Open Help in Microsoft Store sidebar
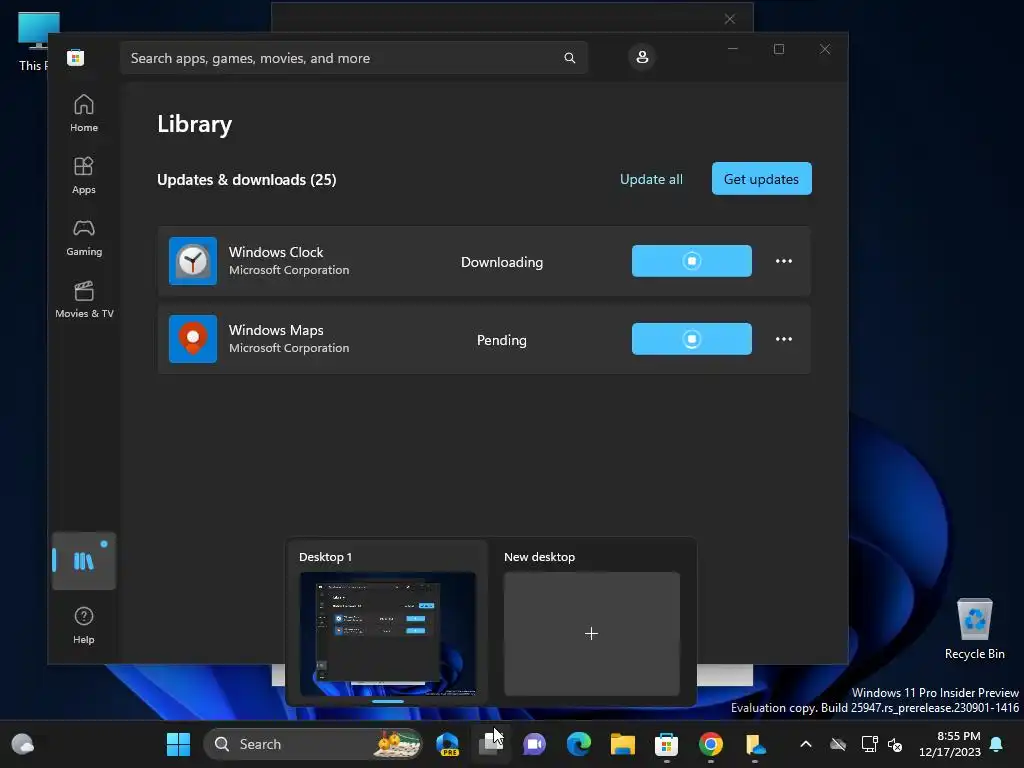Viewport: 1024px width, 768px height. [x=84, y=625]
